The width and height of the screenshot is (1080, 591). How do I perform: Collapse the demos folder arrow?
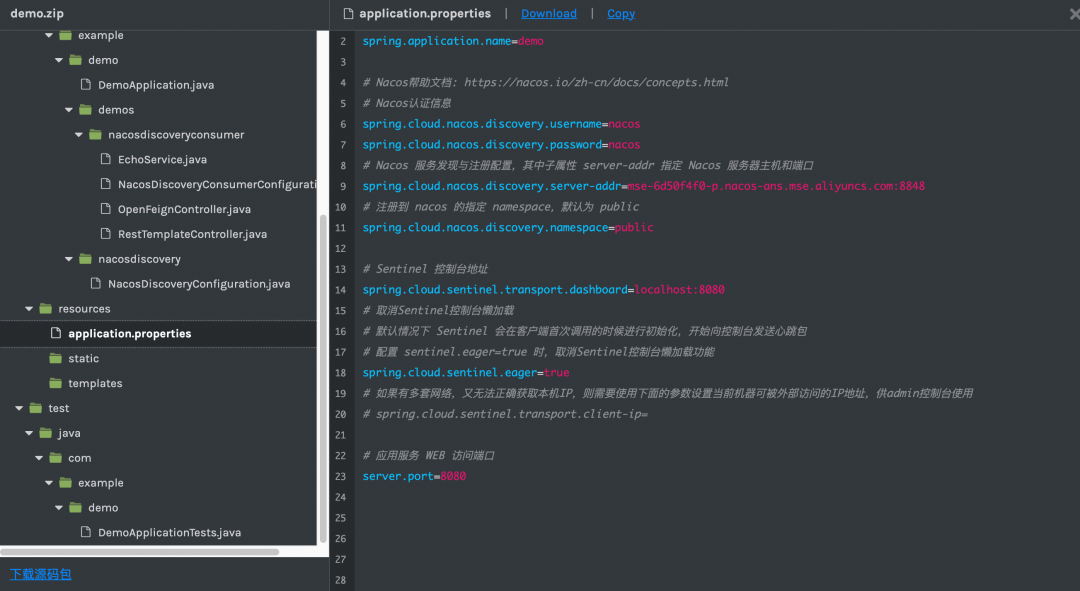[68, 110]
